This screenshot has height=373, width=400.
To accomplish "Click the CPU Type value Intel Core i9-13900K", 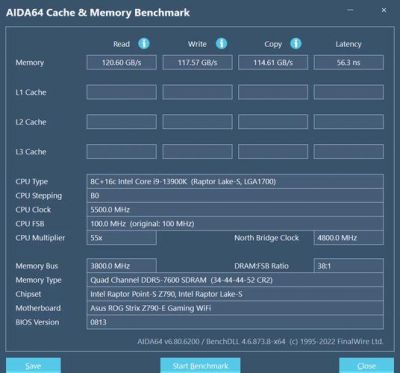I will (235, 182).
